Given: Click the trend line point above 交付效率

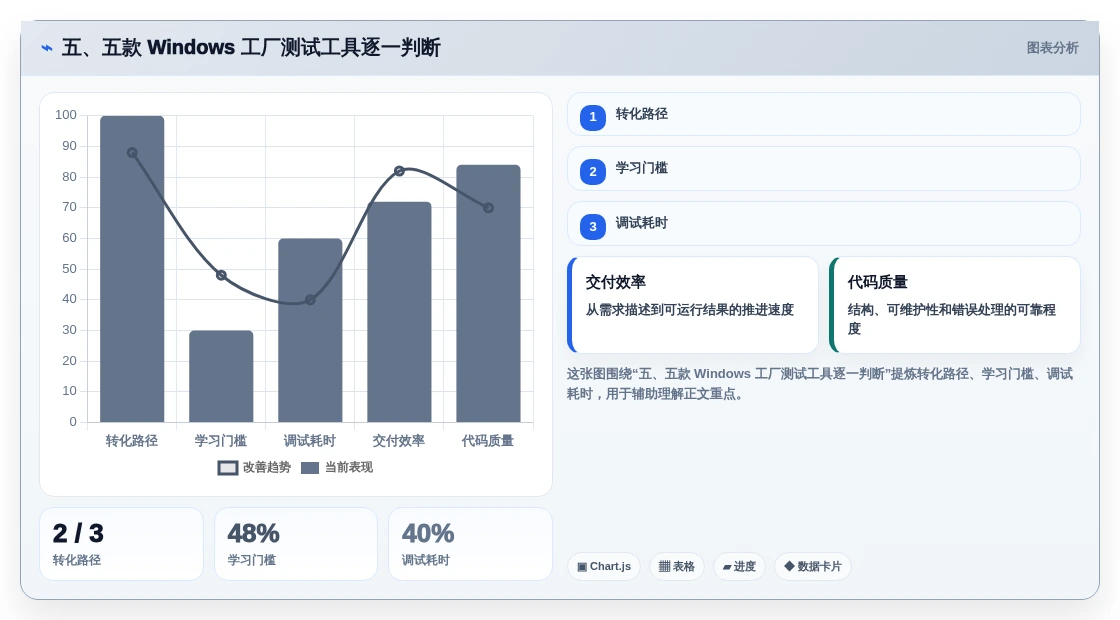Looking at the screenshot, I should tap(399, 171).
